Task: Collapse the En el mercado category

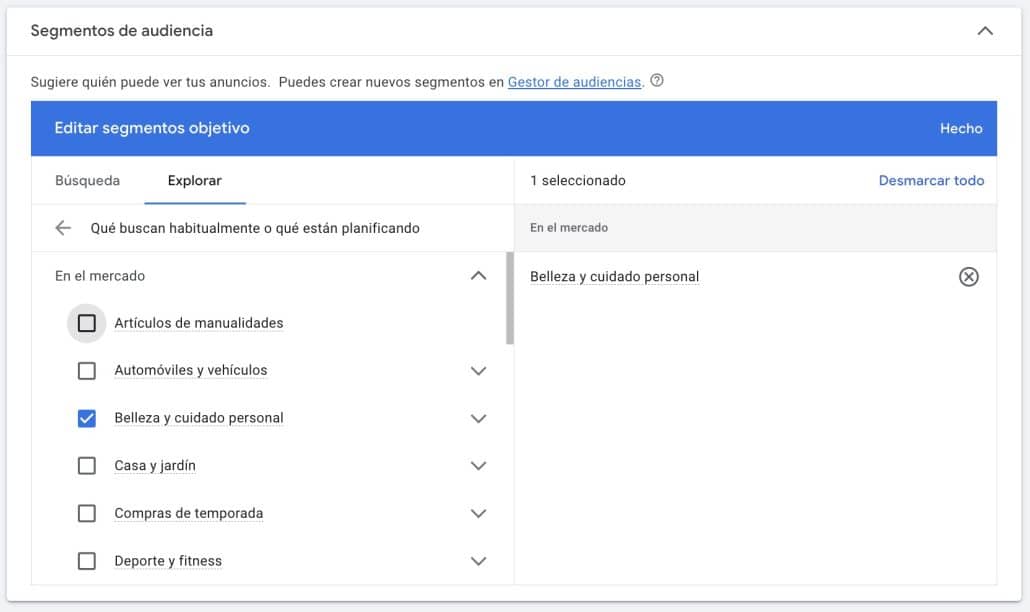Action: point(478,276)
